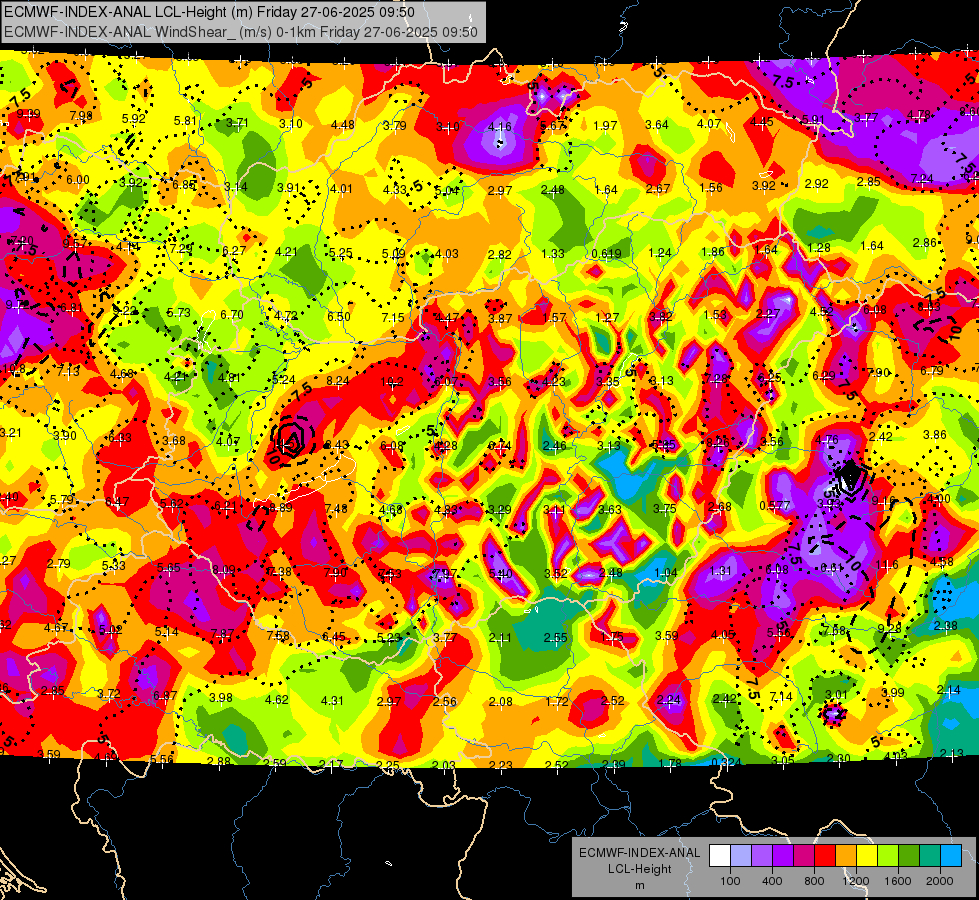Click the orange legend swatch
This screenshot has width=979, height=900.
(x=846, y=856)
